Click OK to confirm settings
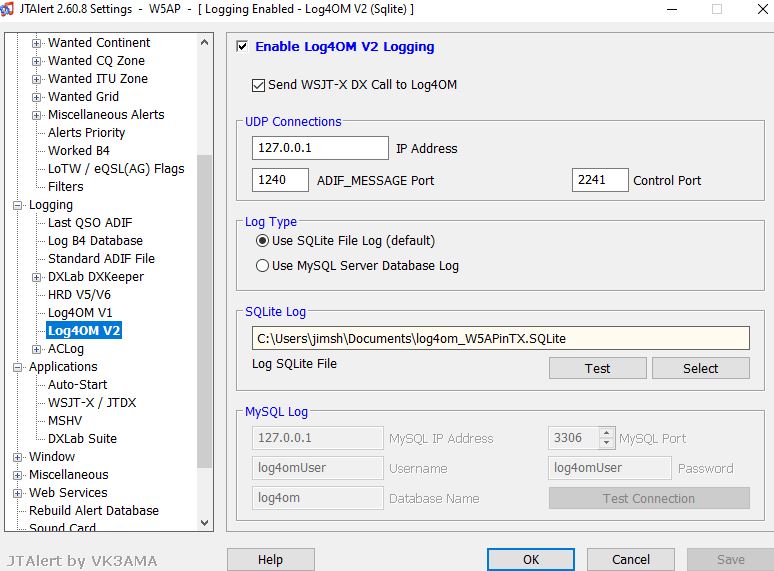Viewport: 774px width, 571px height. [531, 560]
